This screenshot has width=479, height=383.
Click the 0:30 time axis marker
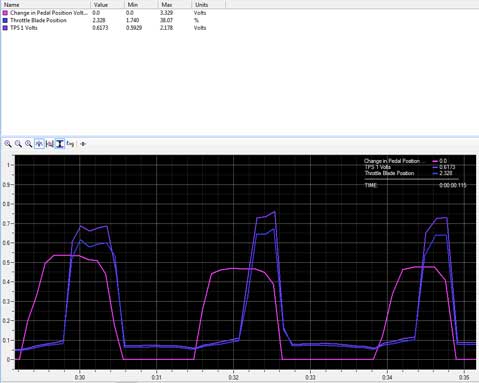pos(80,378)
